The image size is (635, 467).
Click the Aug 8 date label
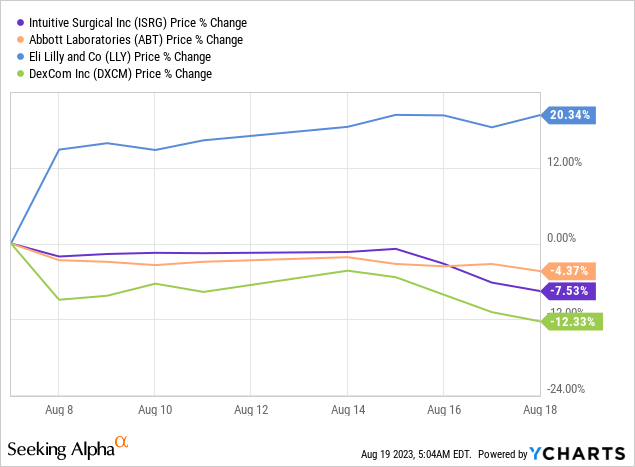pyautogui.click(x=58, y=410)
